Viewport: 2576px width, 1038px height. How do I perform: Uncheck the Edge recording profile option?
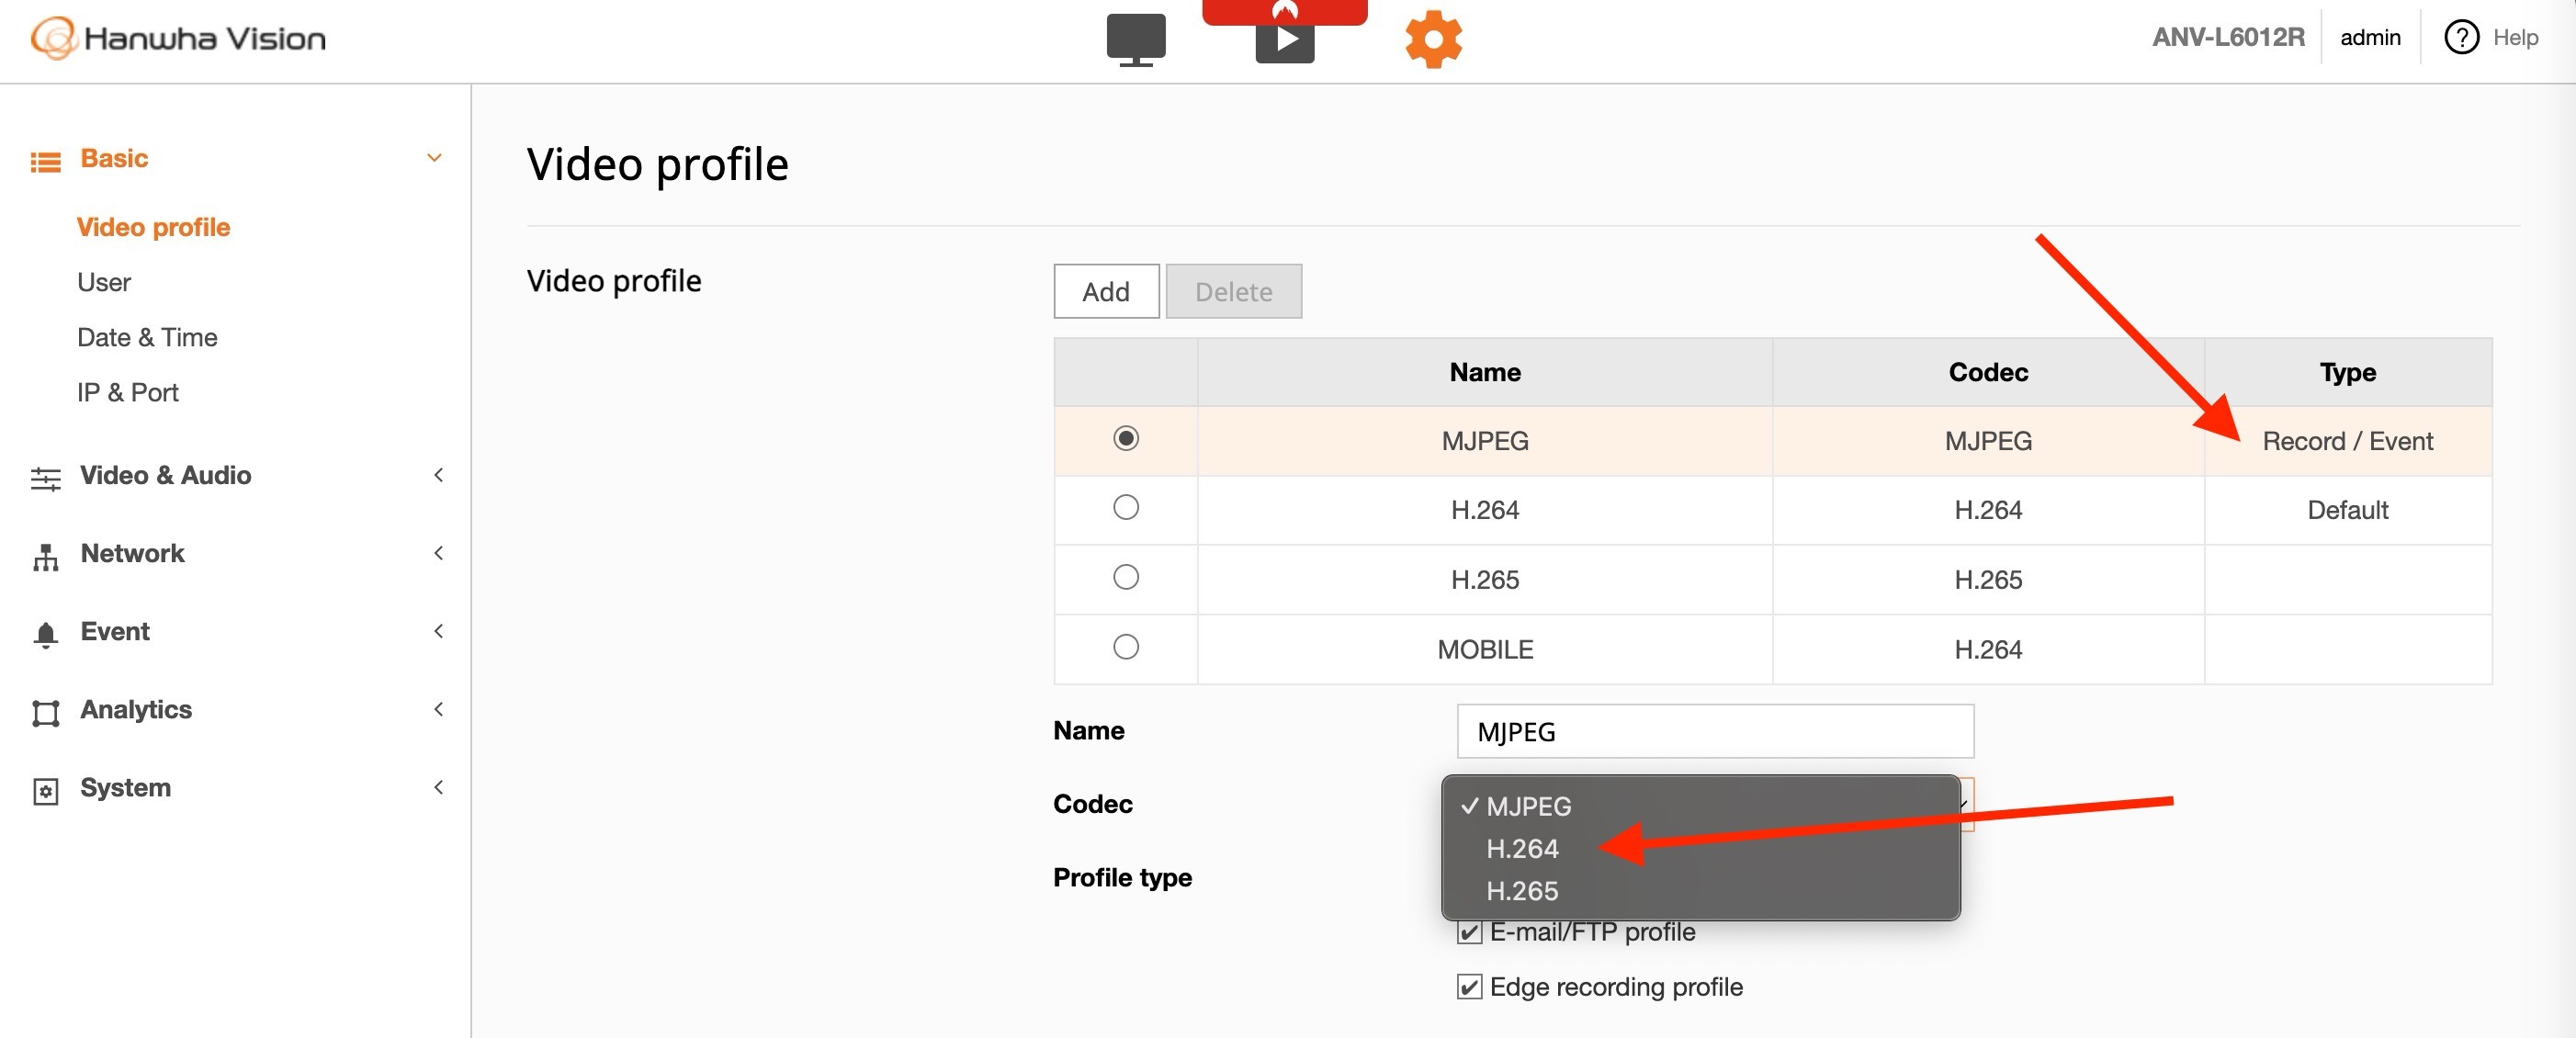point(1468,986)
